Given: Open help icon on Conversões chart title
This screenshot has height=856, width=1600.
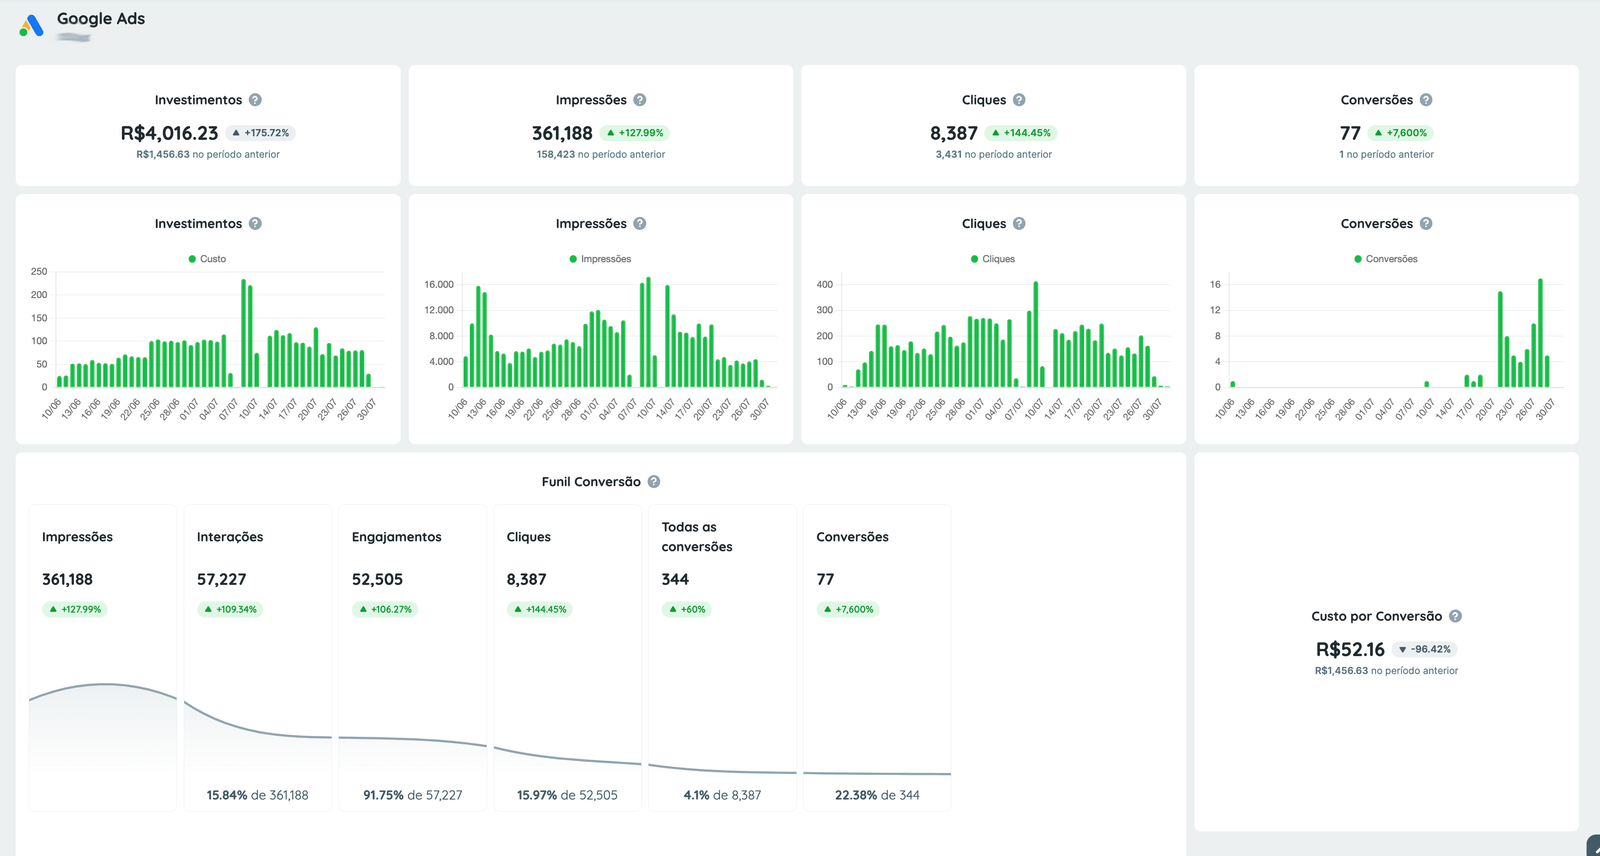Looking at the screenshot, I should (x=1426, y=224).
